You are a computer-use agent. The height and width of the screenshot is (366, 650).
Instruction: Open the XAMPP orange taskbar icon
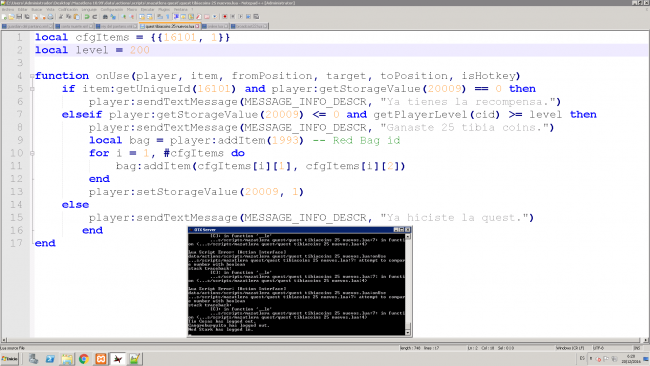point(101,359)
